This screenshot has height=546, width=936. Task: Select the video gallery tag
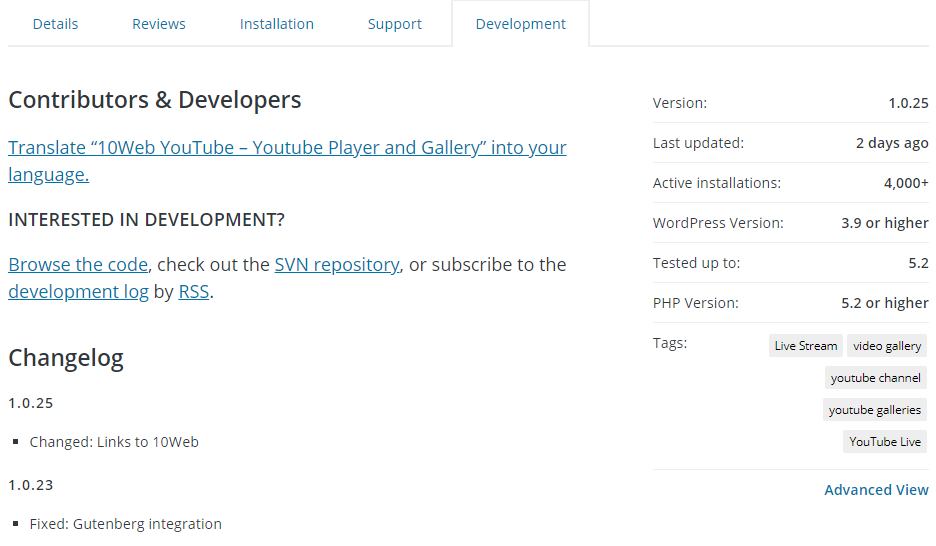tap(887, 346)
